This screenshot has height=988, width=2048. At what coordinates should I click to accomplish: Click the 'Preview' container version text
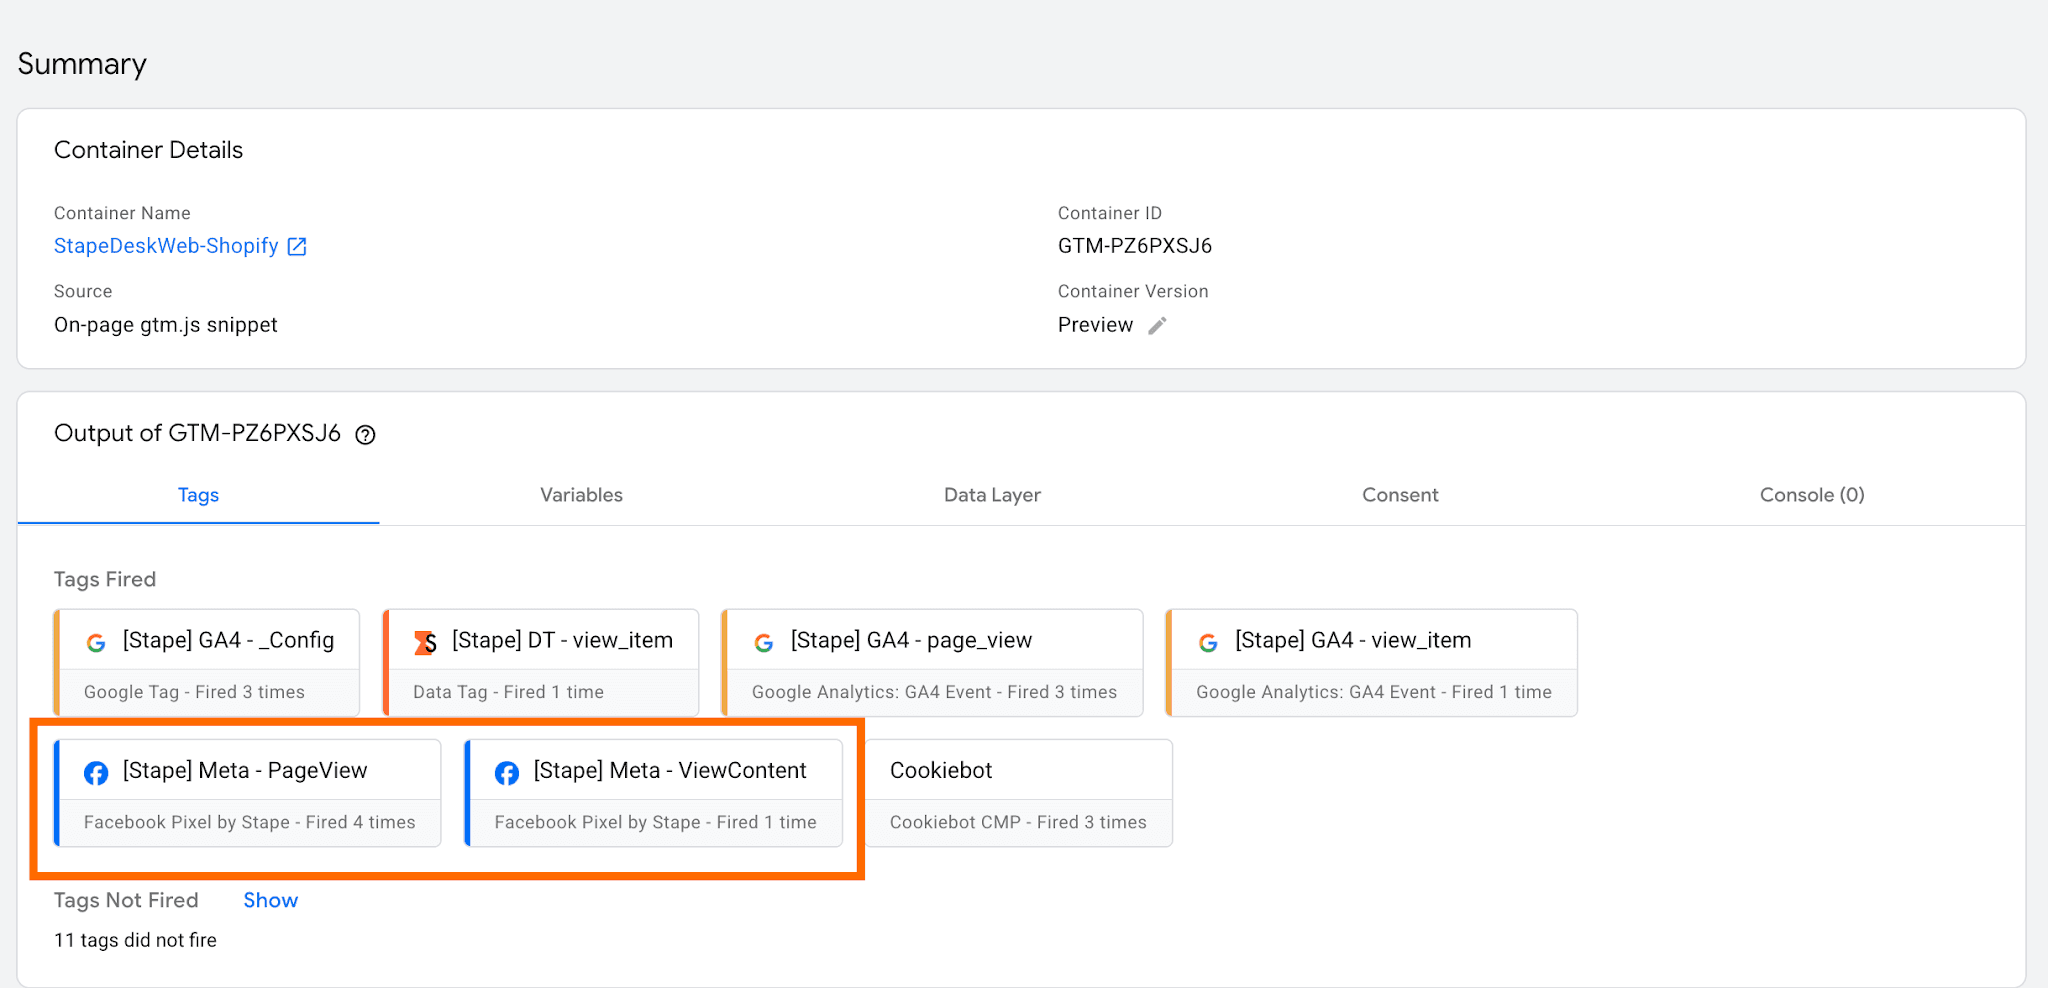coord(1095,325)
